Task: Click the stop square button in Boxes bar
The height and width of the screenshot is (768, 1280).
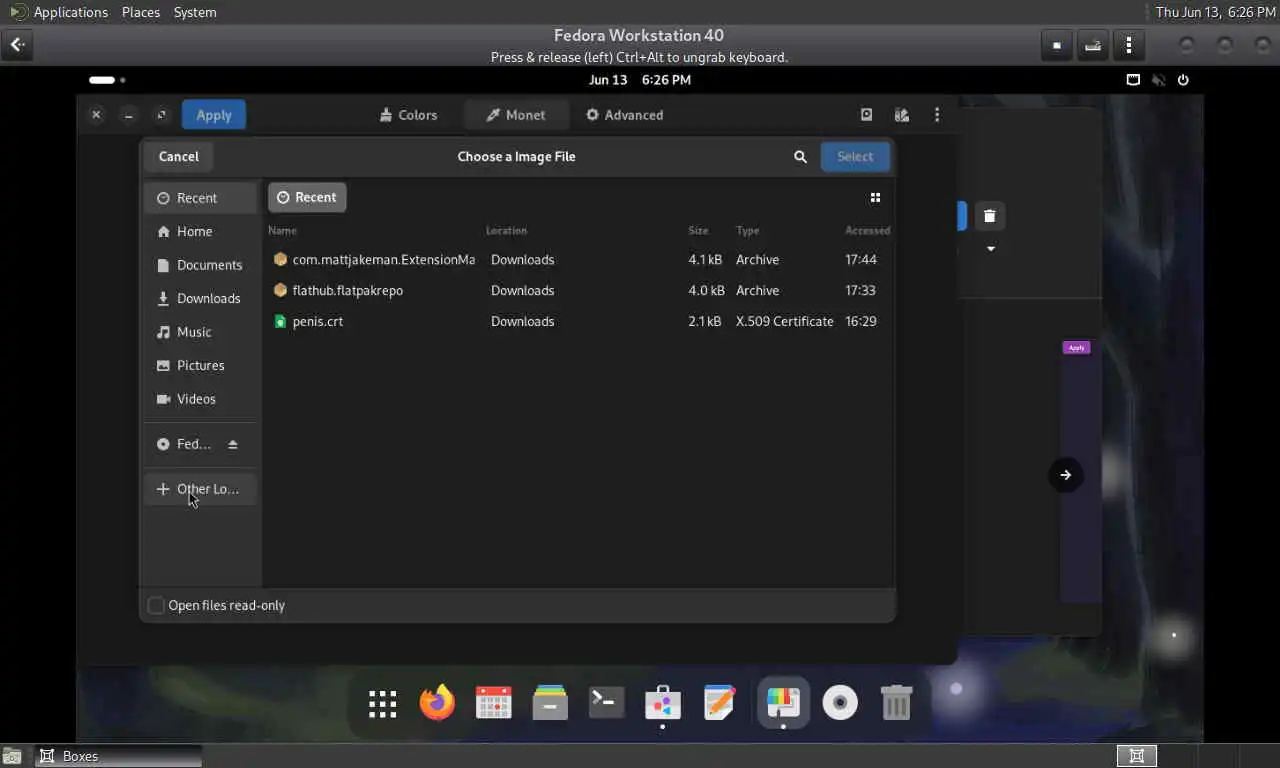Action: [1057, 45]
